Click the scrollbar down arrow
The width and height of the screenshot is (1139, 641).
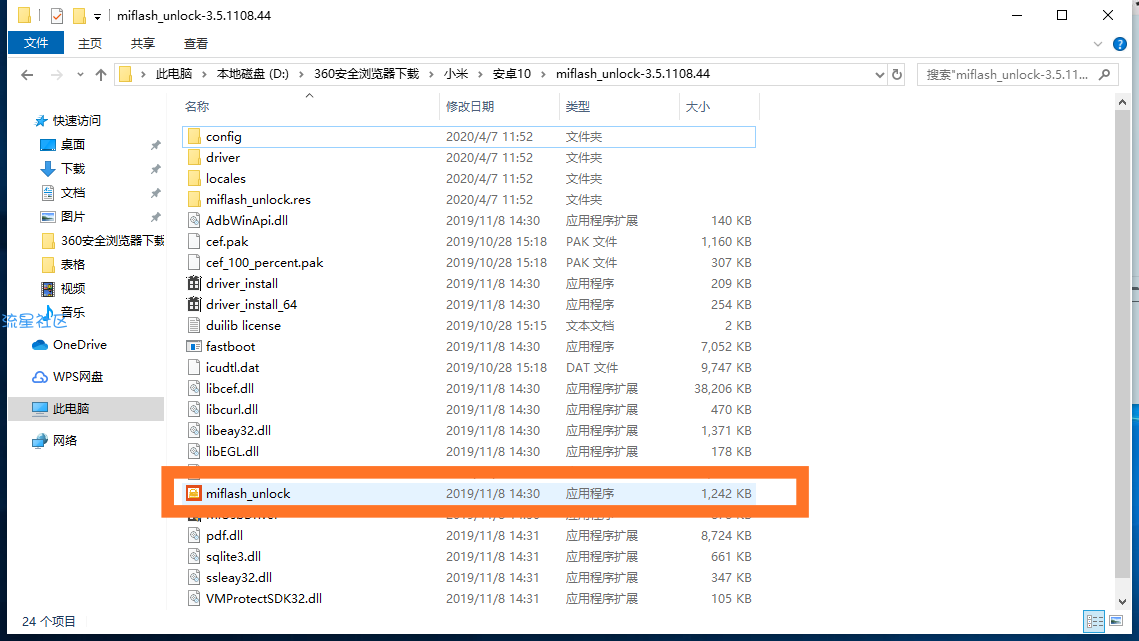[1122, 602]
